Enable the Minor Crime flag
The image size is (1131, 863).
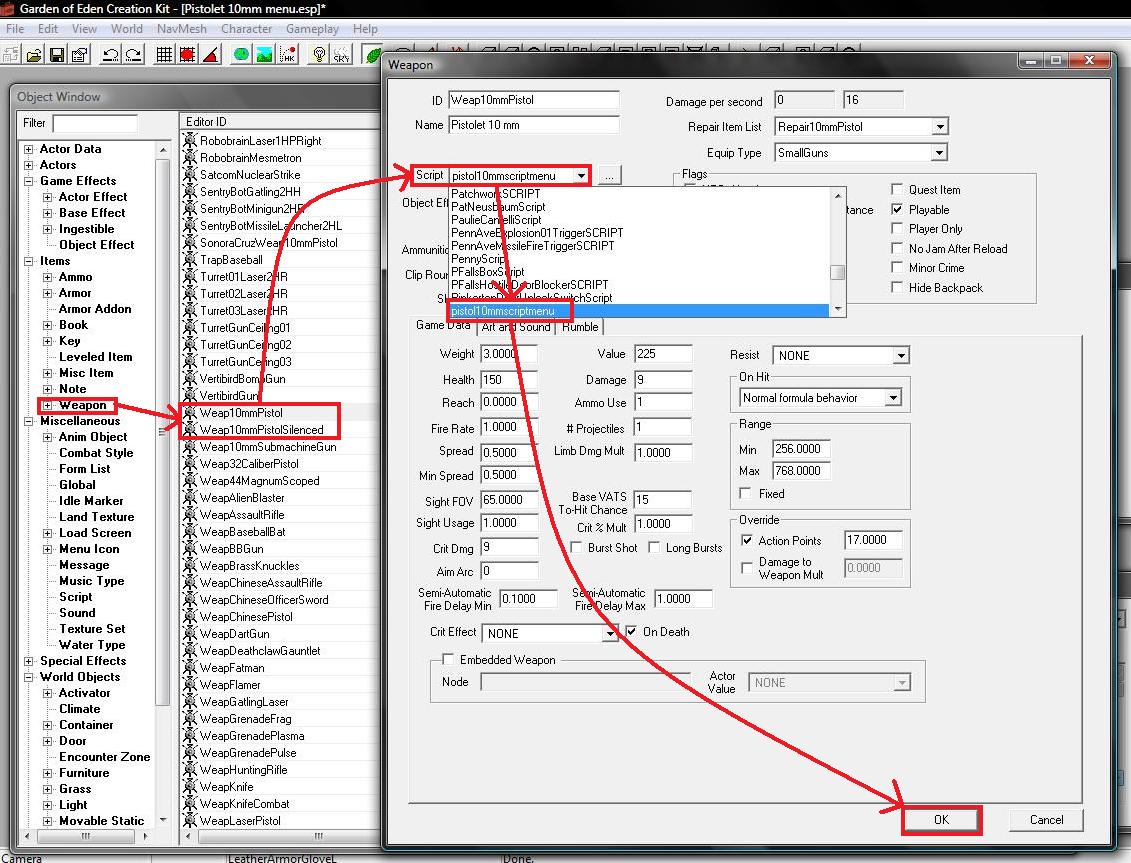pyautogui.click(x=897, y=267)
